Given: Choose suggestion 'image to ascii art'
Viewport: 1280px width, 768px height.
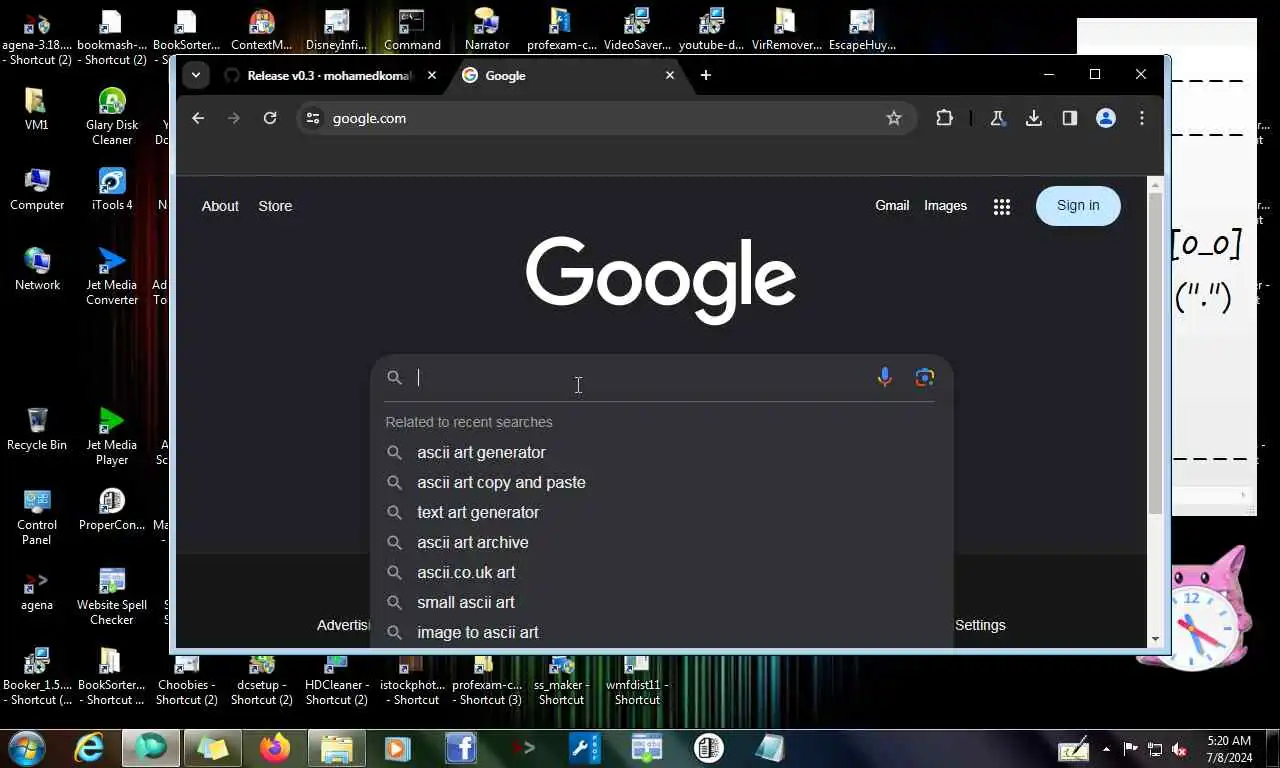Looking at the screenshot, I should 661,632.
